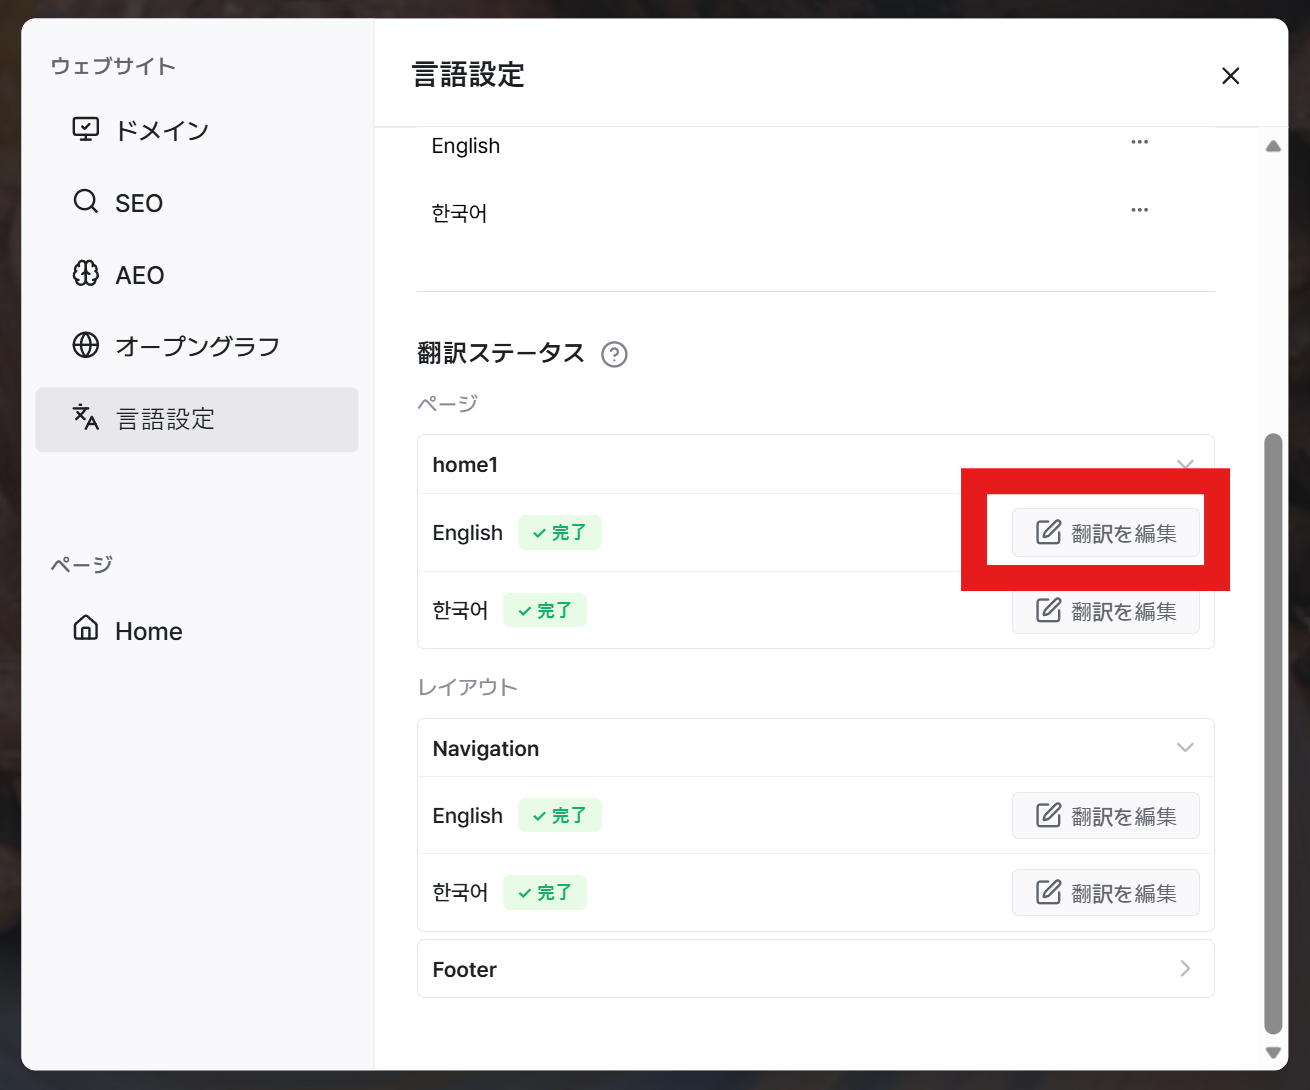Viewport: 1310px width, 1090px height.
Task: Click the 翻訳ステータス heading
Action: point(501,353)
